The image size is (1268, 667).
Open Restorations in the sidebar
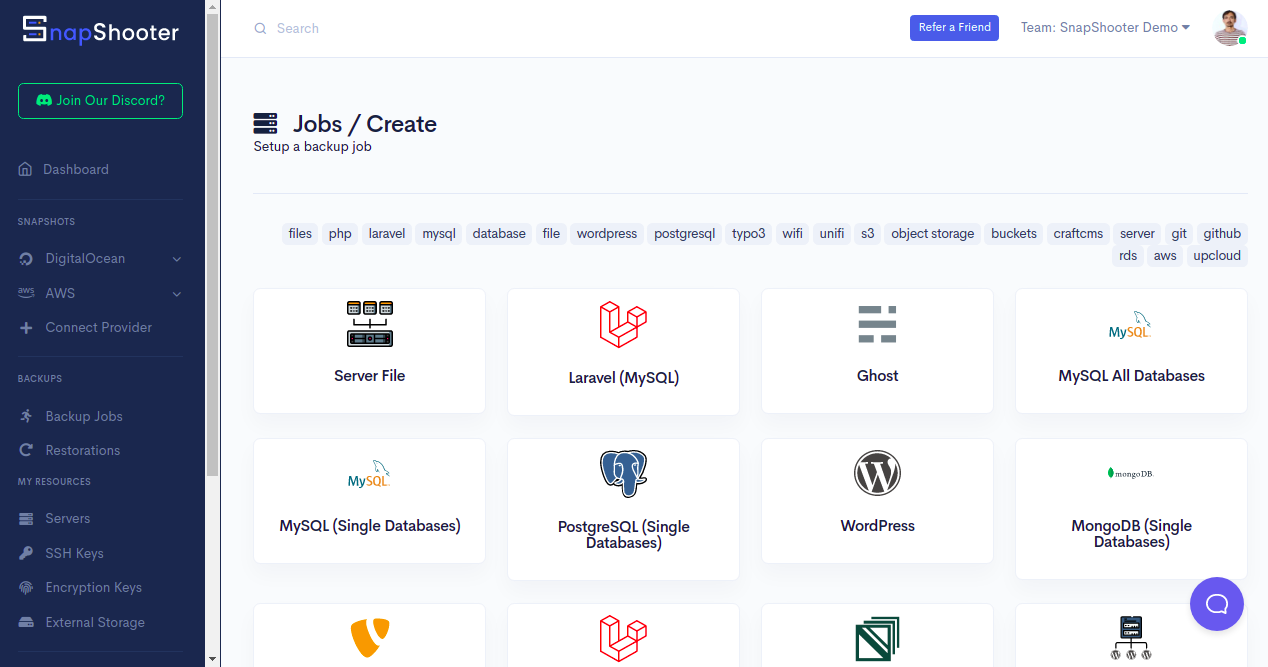tap(82, 451)
